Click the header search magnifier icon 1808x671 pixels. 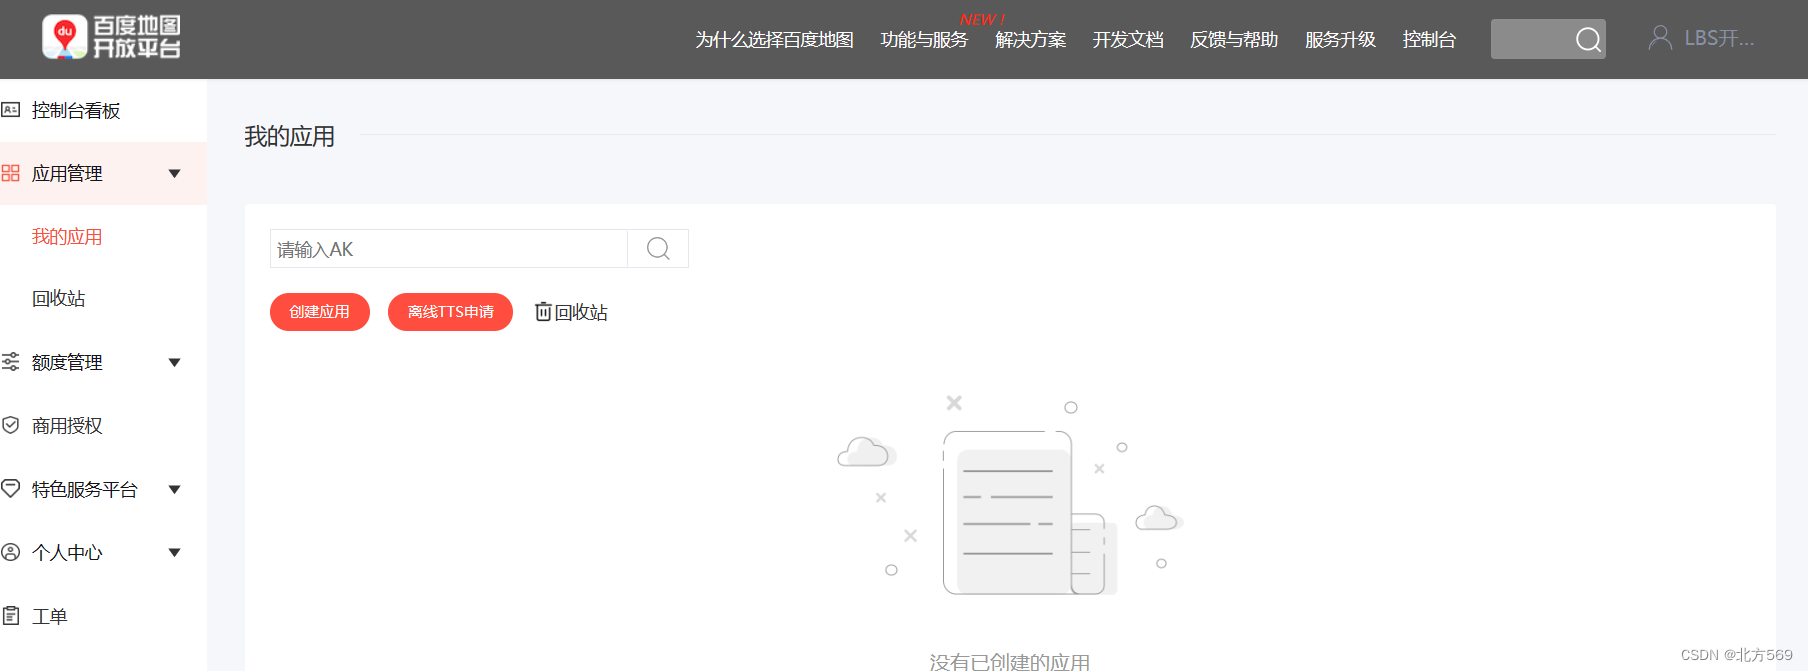click(1588, 39)
